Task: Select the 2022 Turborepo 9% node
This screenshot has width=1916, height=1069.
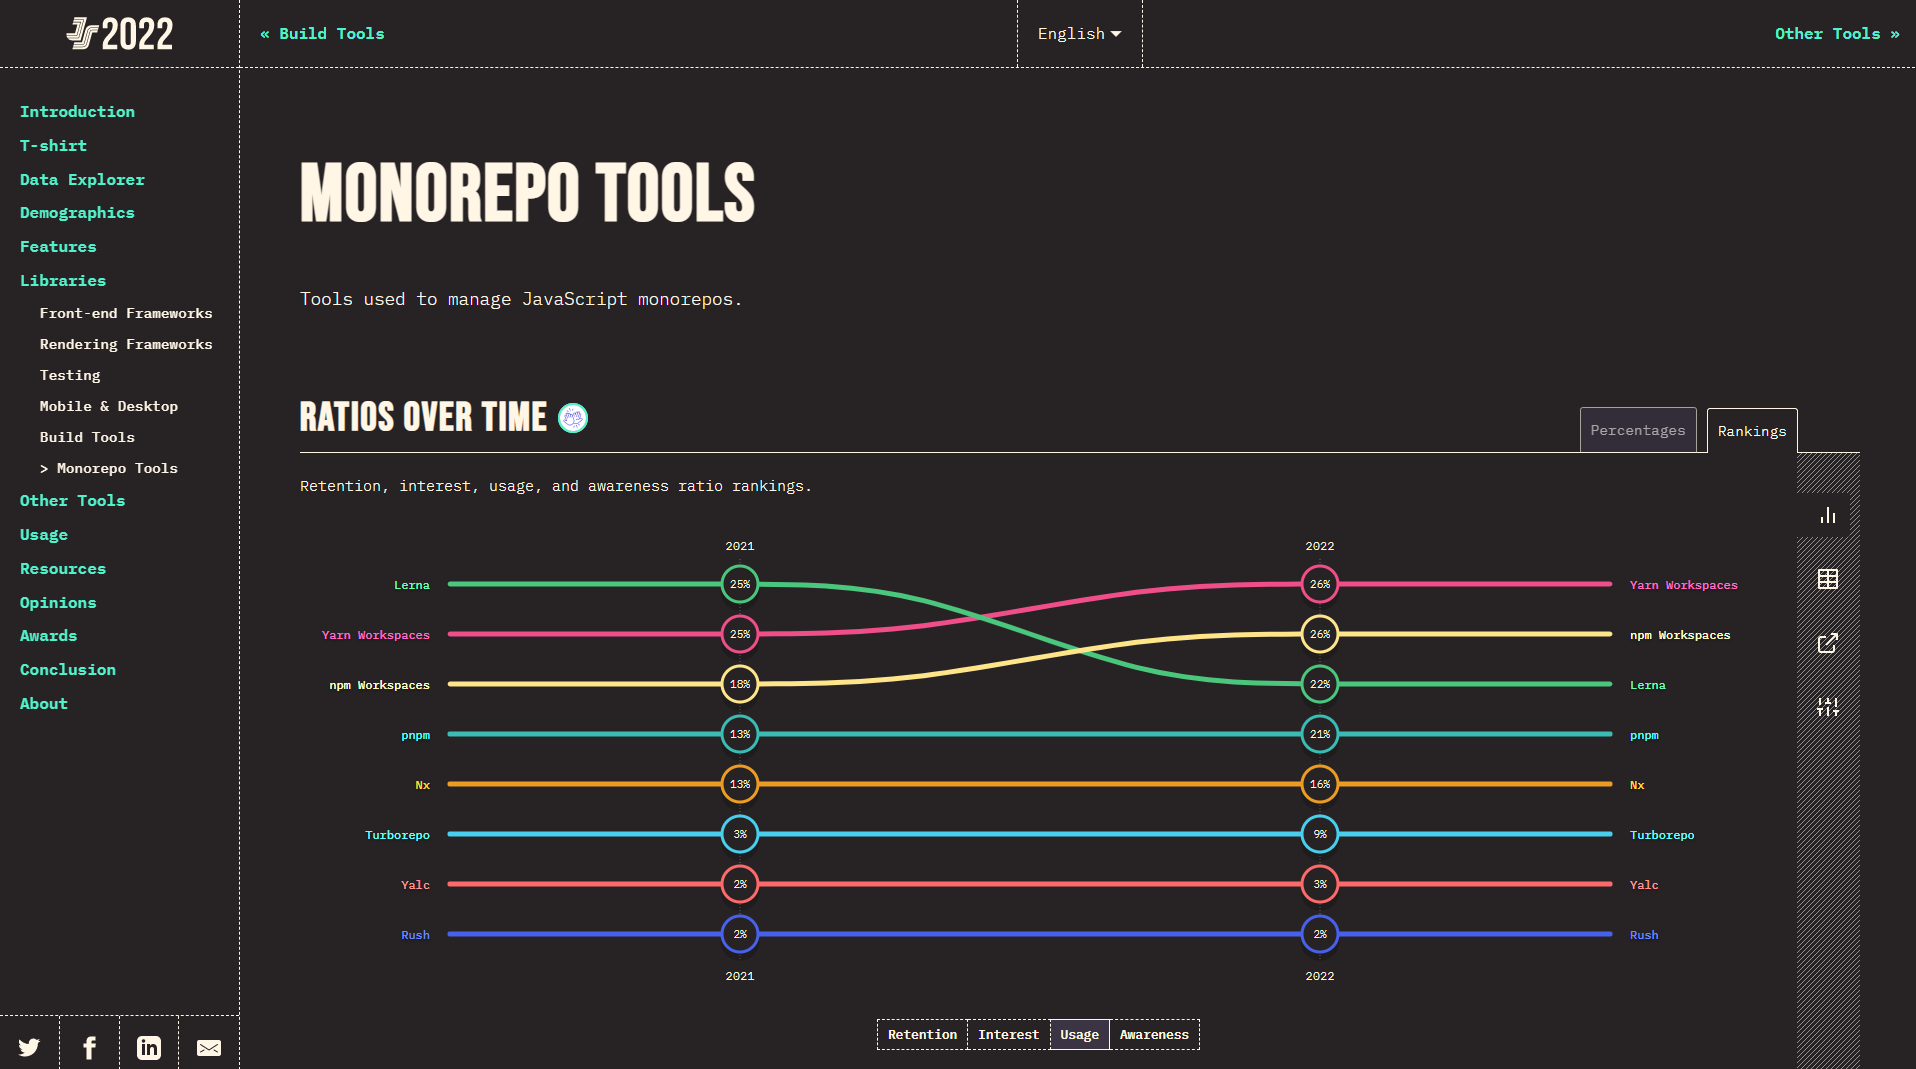Action: (x=1320, y=834)
